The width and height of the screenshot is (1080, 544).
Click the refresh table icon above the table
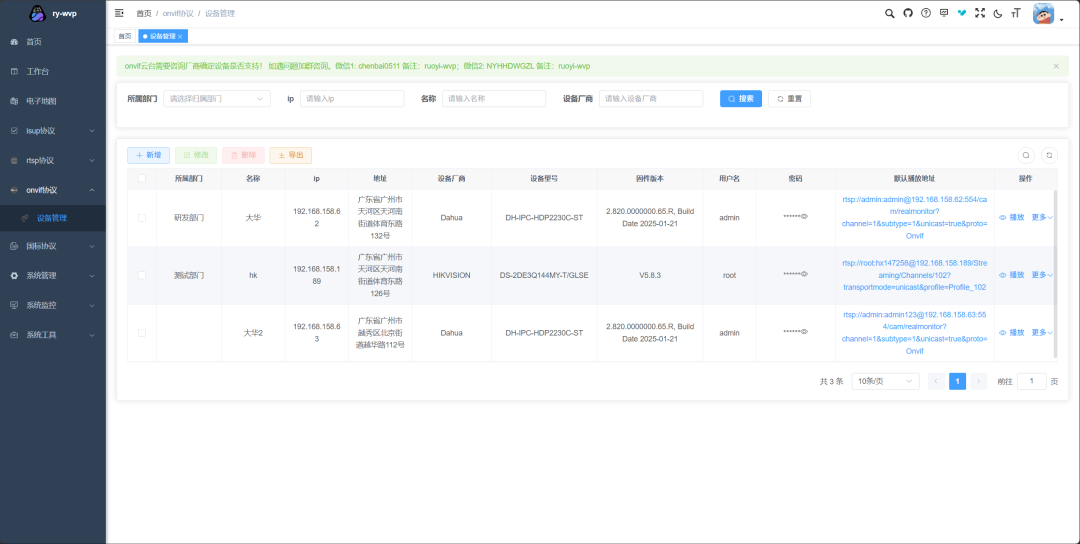[x=1048, y=155]
